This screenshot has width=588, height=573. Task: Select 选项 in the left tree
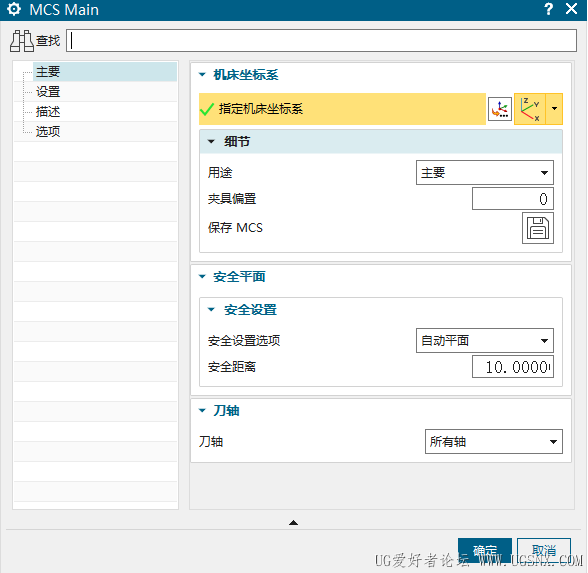click(x=48, y=132)
